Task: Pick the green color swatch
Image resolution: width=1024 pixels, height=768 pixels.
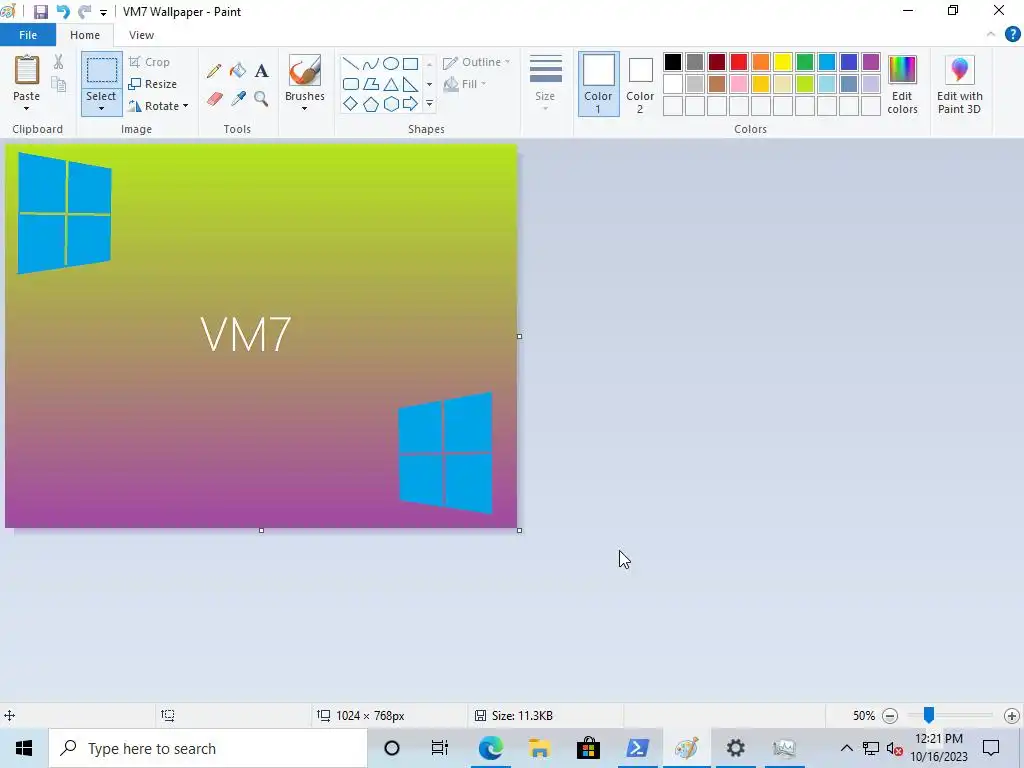Action: 805,62
